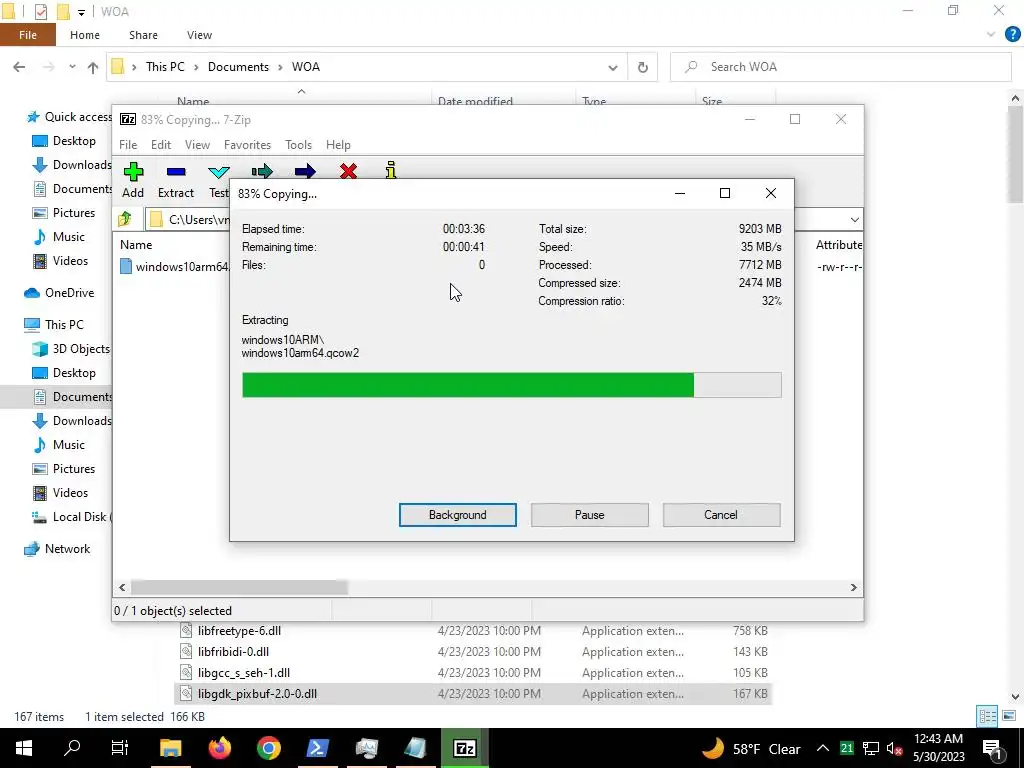Open the 7-Zip File menu

(128, 145)
